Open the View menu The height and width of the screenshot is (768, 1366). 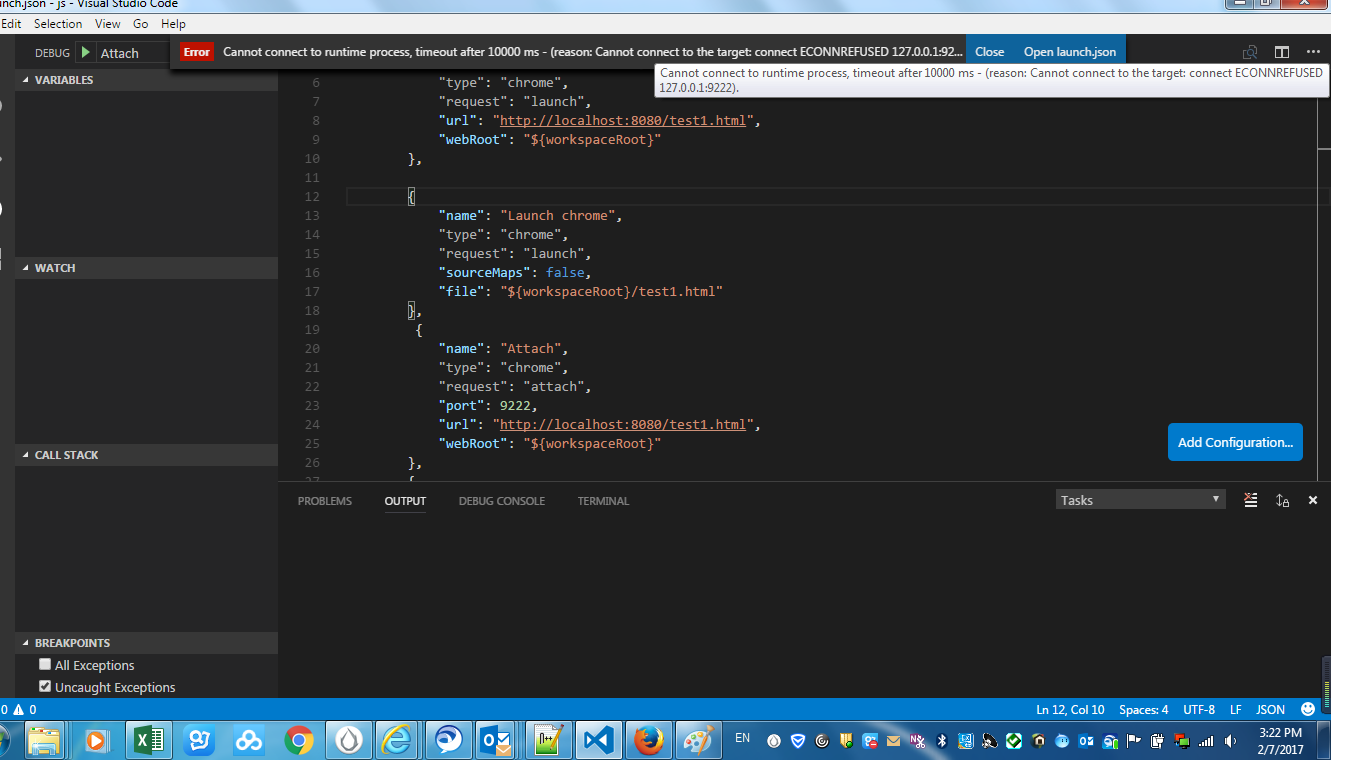pyautogui.click(x=107, y=23)
